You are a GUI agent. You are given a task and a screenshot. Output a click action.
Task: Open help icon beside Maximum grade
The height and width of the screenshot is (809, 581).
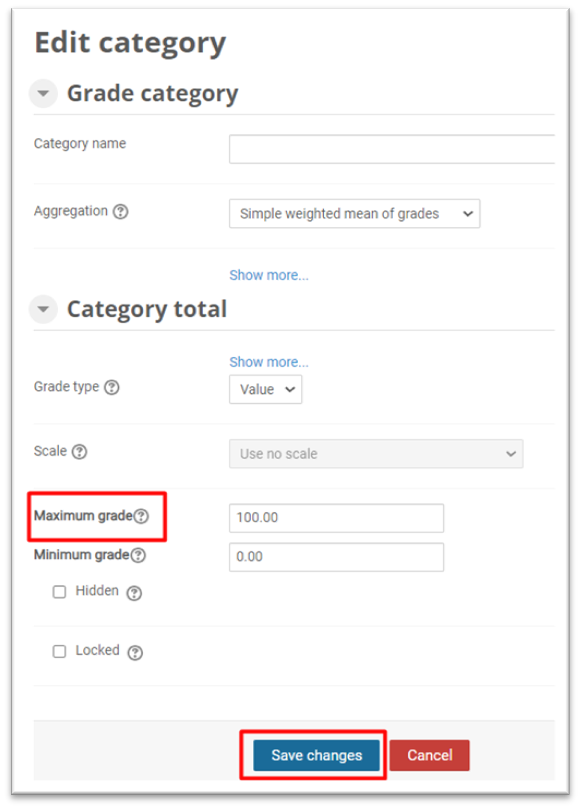click(x=141, y=516)
